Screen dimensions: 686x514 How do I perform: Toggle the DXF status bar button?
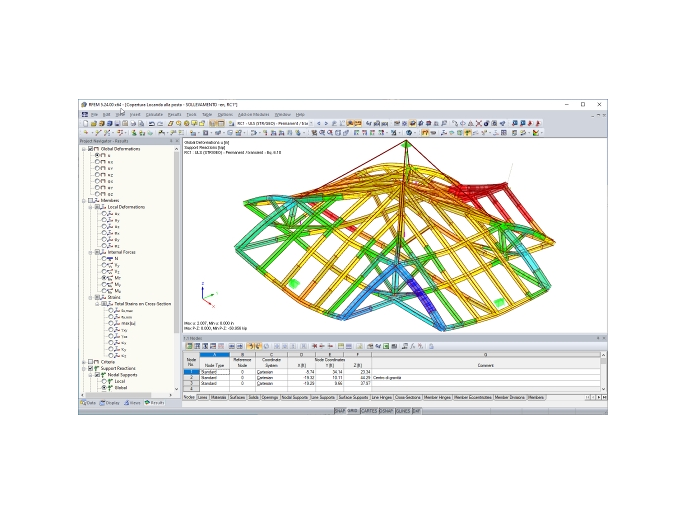coord(416,411)
